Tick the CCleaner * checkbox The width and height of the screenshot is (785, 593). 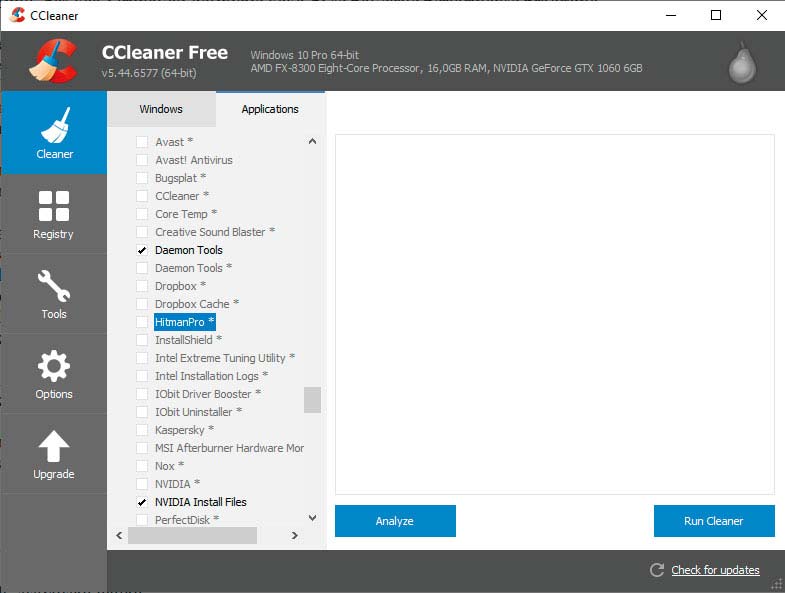pyautogui.click(x=142, y=196)
